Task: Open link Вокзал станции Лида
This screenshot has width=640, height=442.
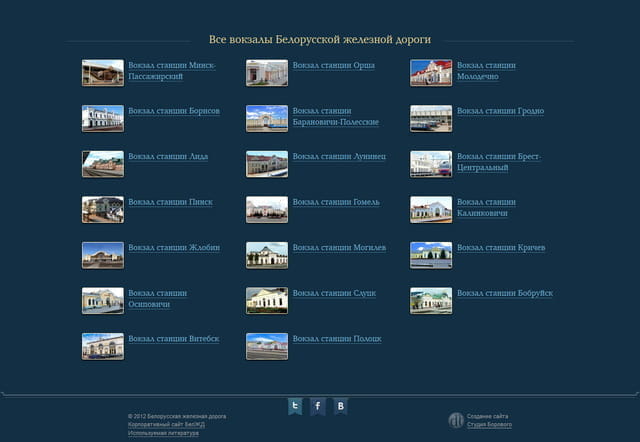Action: coord(168,156)
